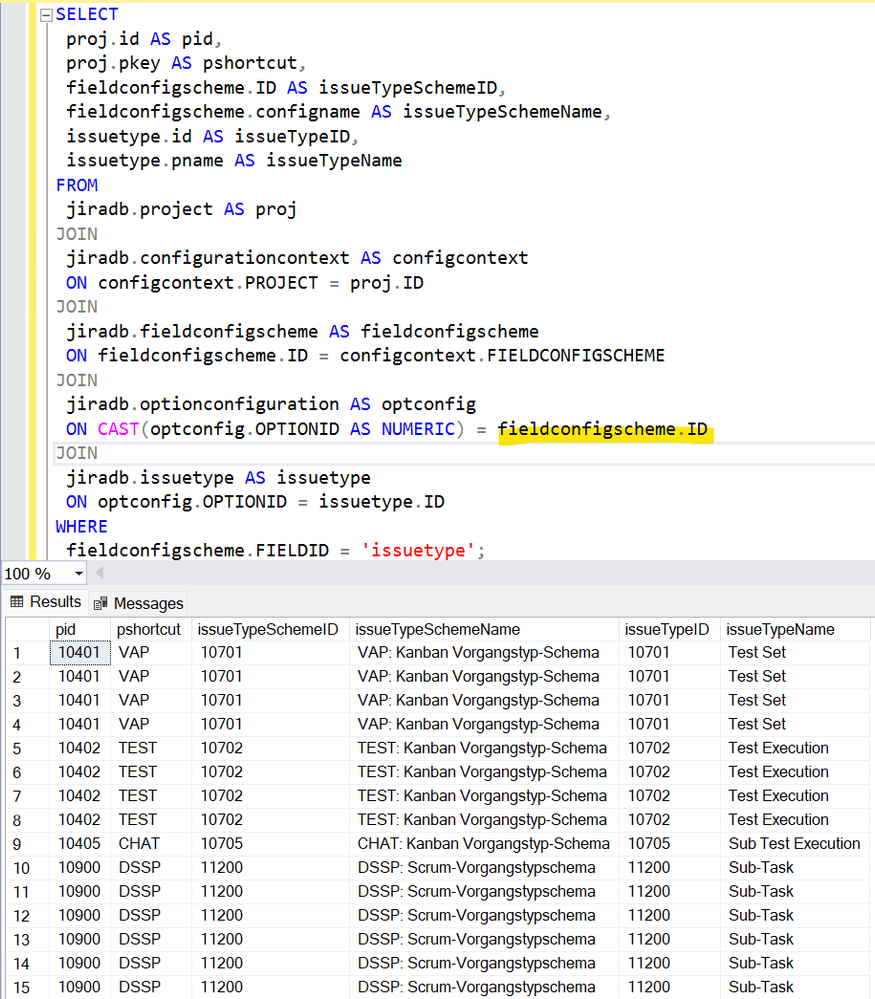
Task: Click the NUMERIC keyword in the query
Action: pos(418,429)
